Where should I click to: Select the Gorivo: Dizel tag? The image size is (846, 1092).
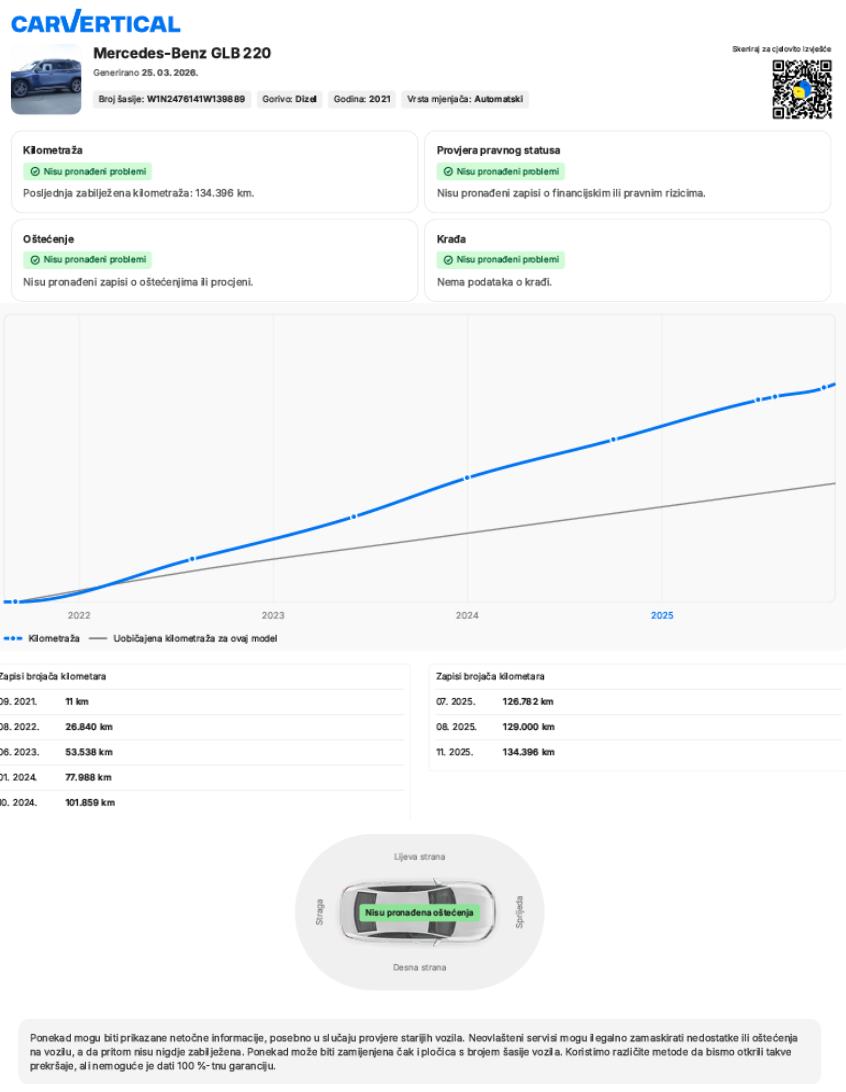pos(289,99)
